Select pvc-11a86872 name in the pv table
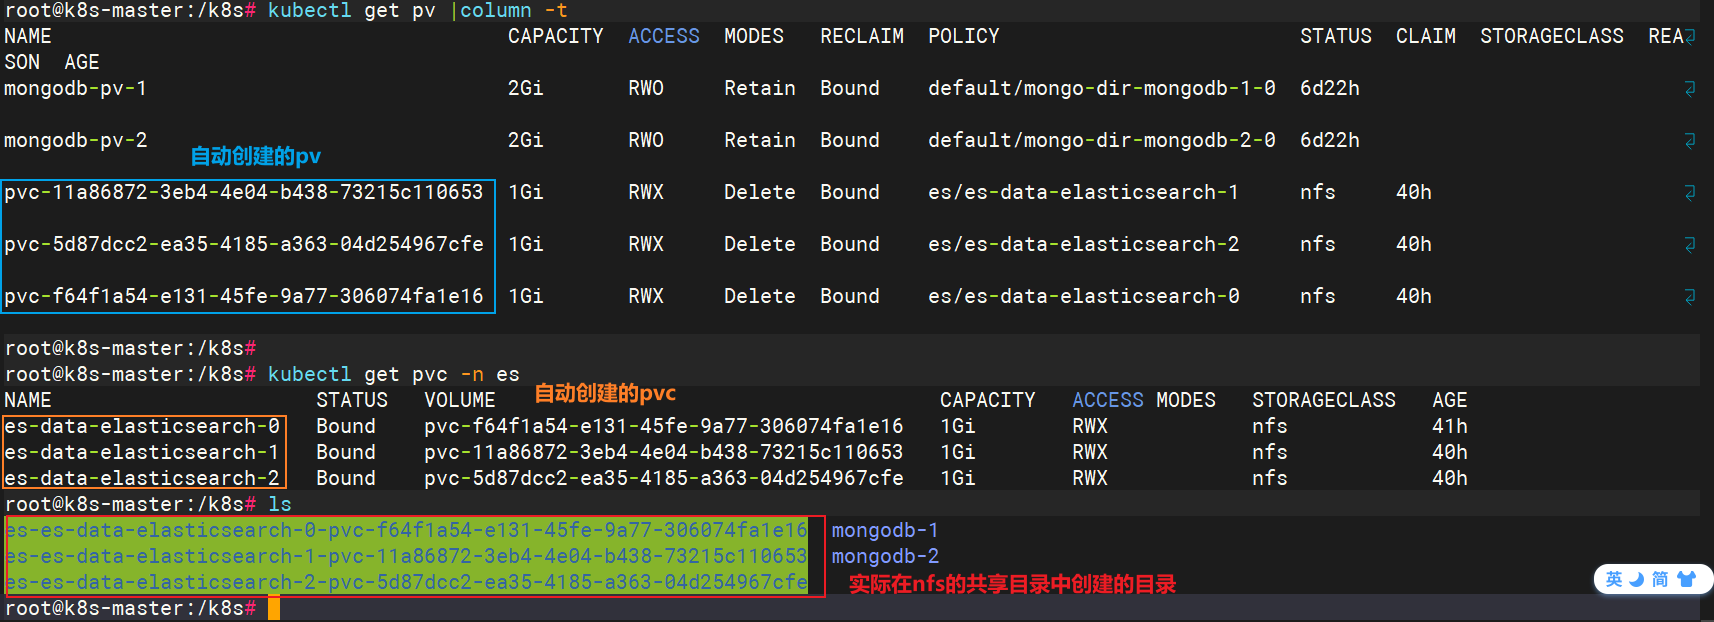The height and width of the screenshot is (622, 1714). (x=244, y=192)
